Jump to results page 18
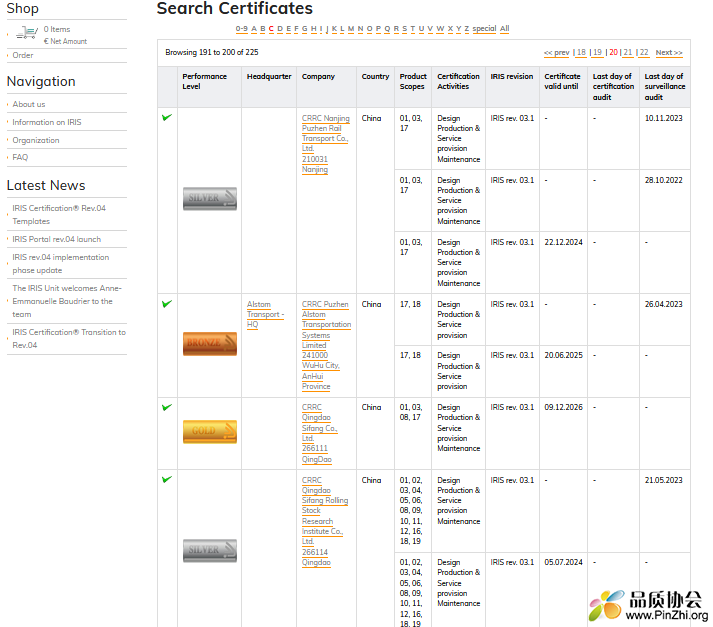 tap(581, 53)
